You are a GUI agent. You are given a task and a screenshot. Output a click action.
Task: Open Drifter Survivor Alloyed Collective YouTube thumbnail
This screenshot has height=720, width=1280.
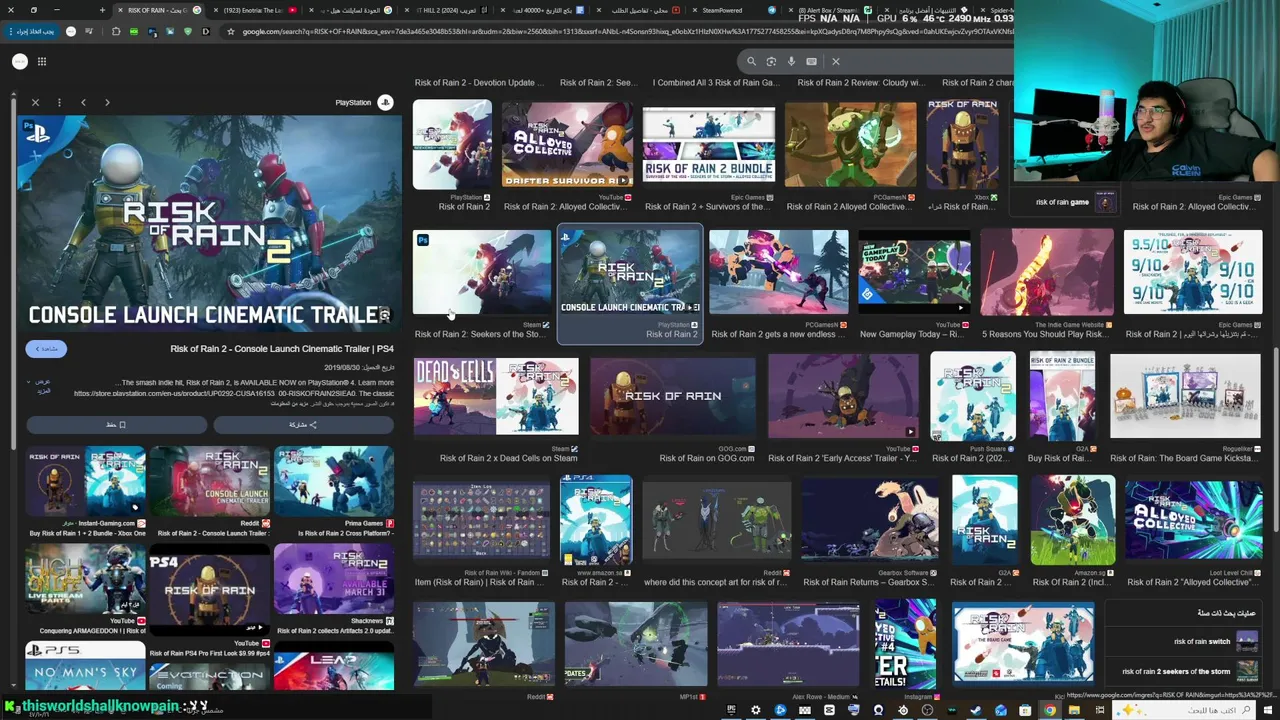567,143
